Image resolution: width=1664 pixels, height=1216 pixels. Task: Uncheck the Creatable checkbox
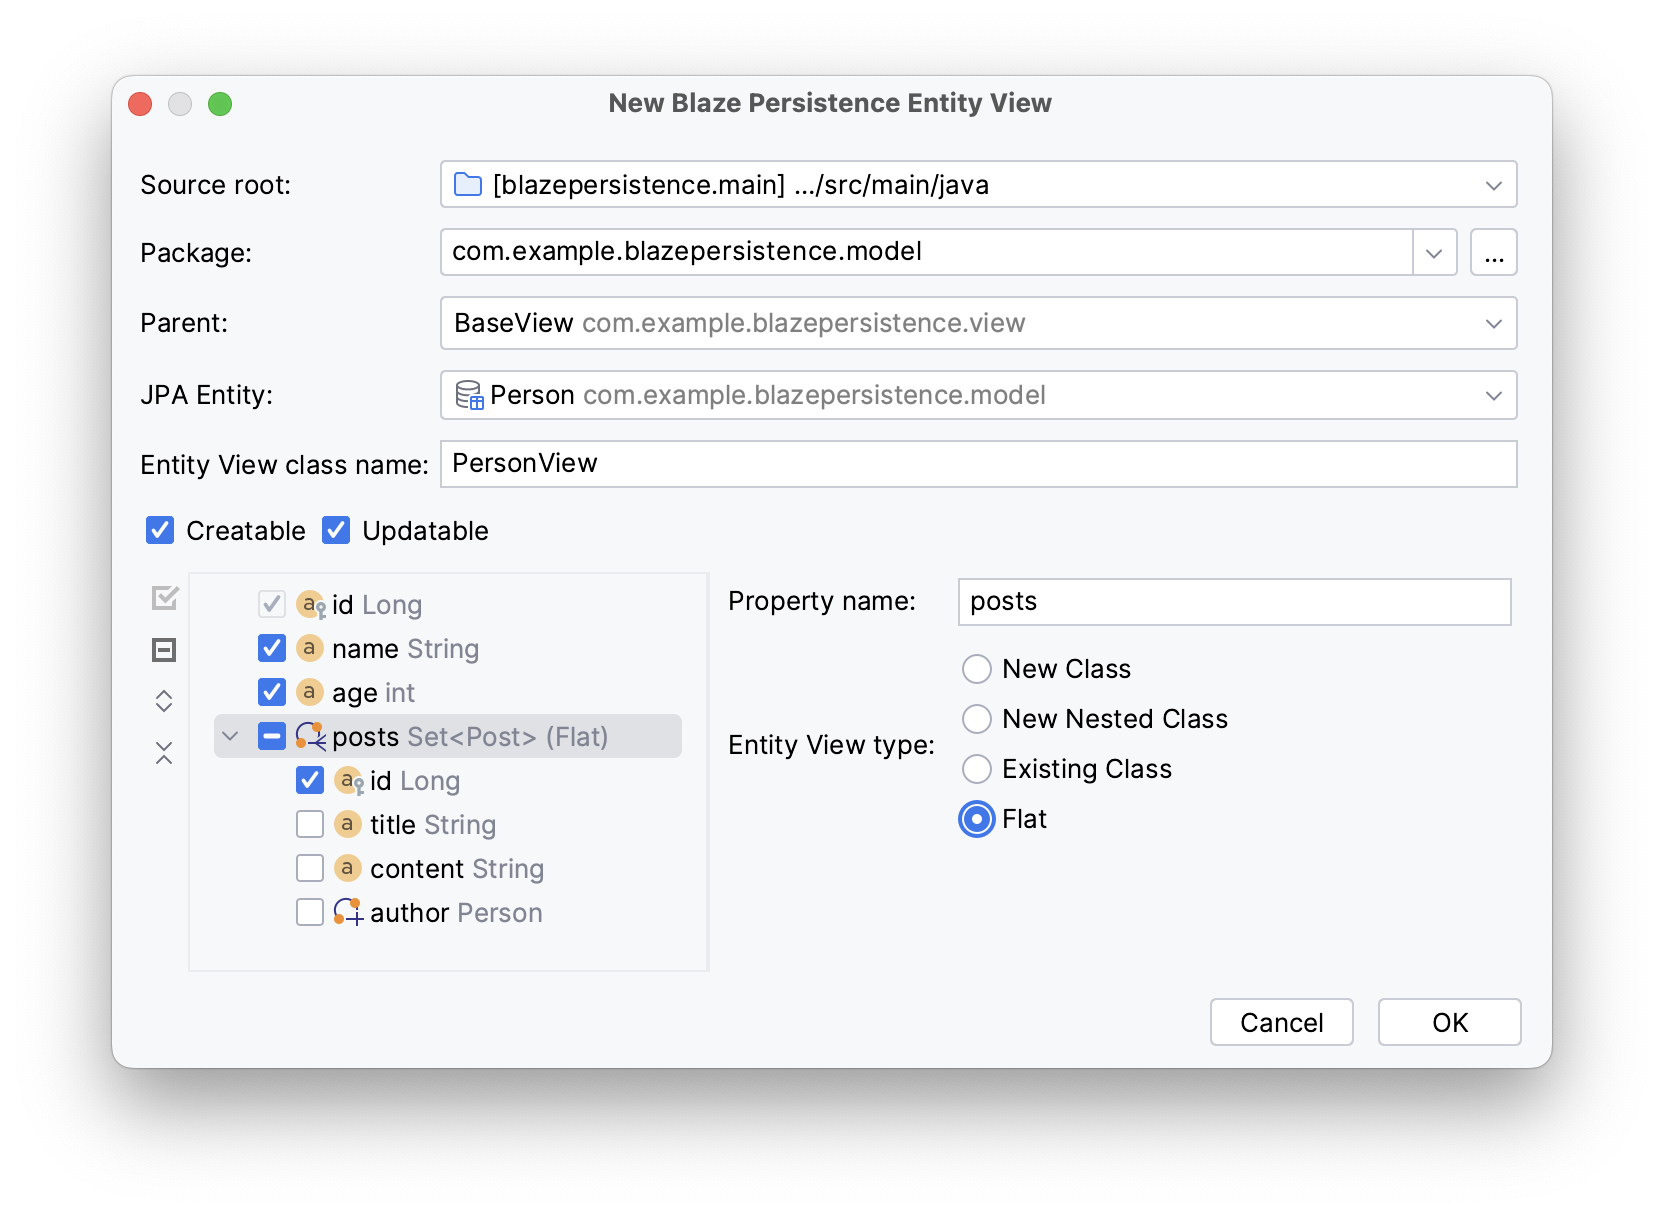(160, 530)
